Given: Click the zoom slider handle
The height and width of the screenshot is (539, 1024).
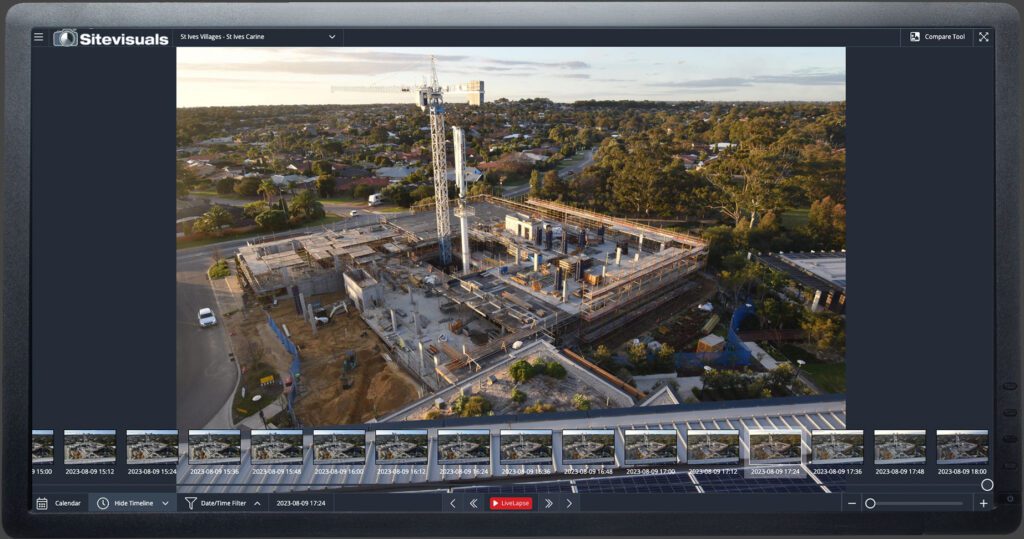Looking at the screenshot, I should (x=870, y=503).
